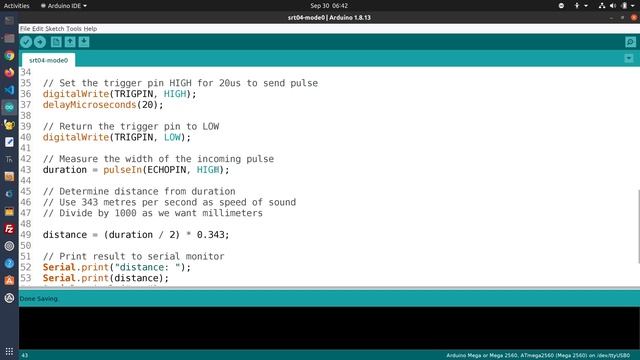Select the Arduino IDE icon in dock
The image size is (640, 360).
click(x=9, y=107)
